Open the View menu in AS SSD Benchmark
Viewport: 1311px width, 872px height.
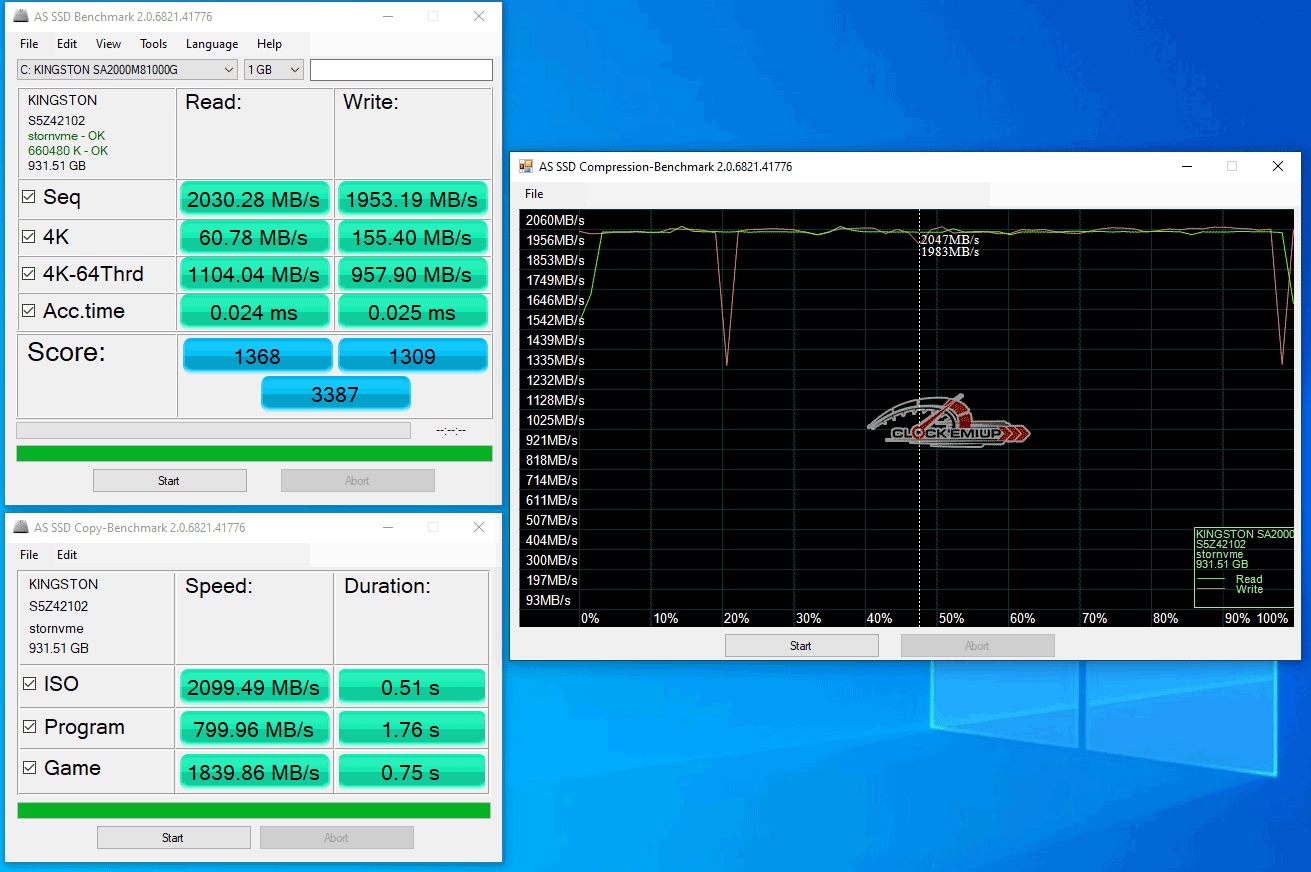(108, 44)
